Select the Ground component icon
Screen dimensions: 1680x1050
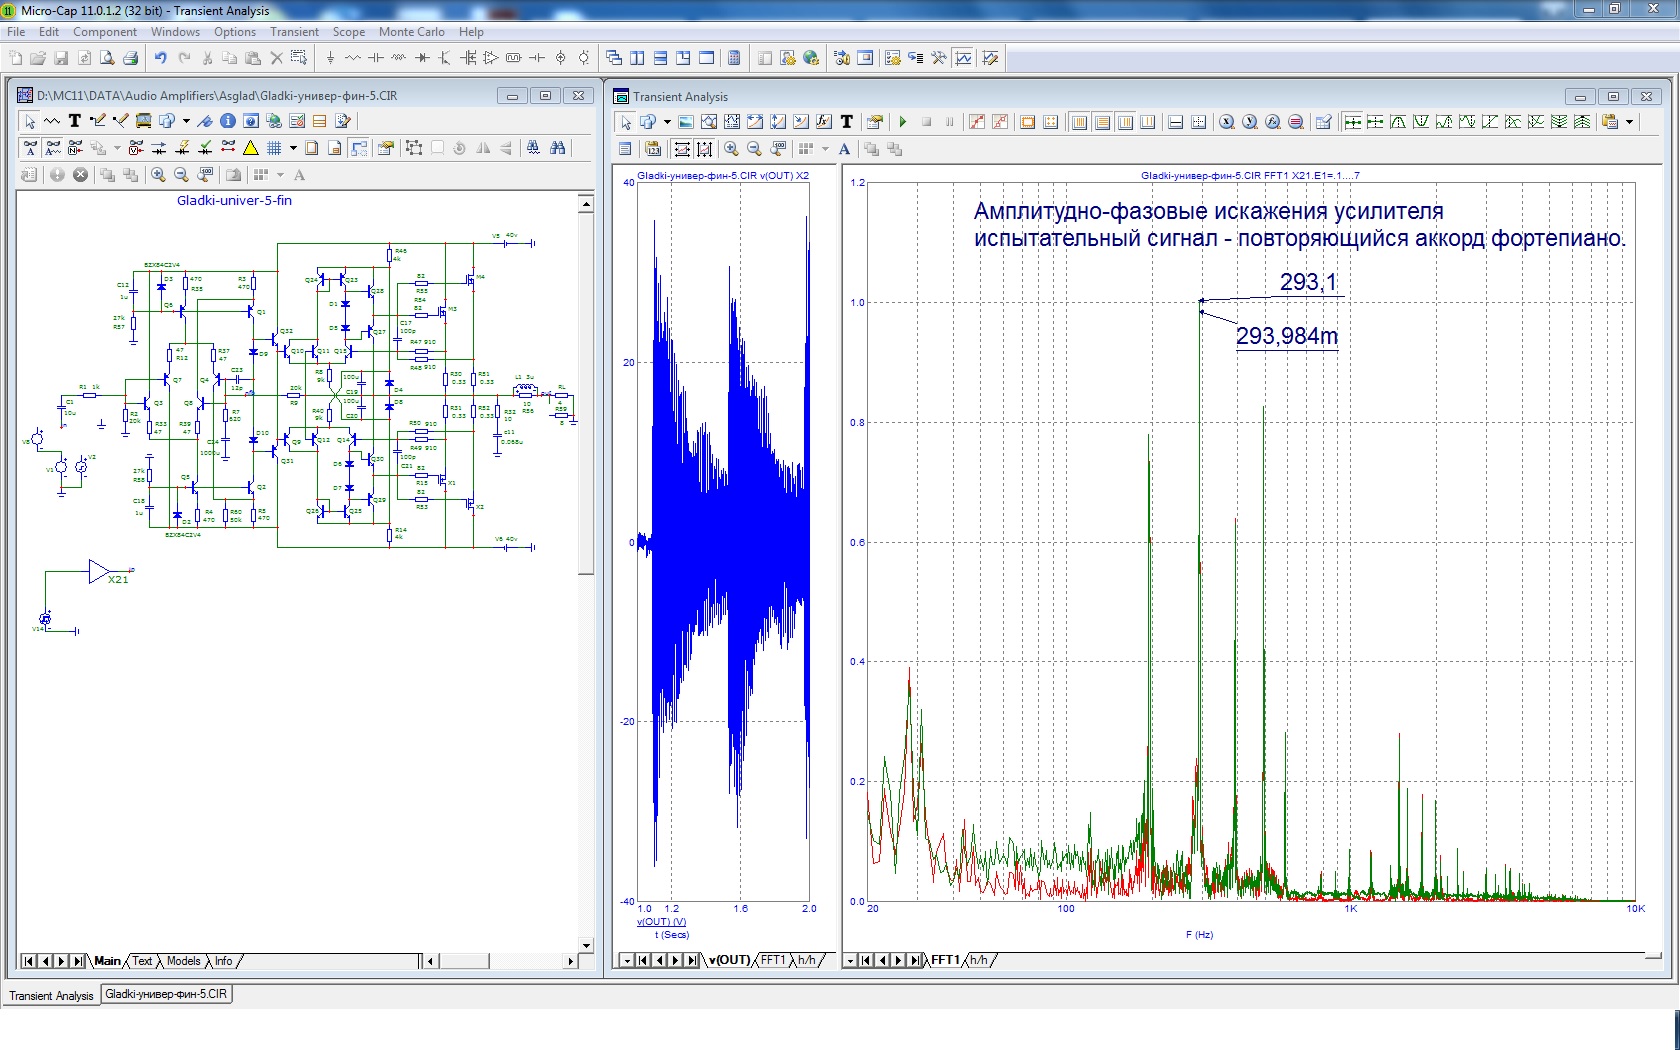(x=330, y=58)
